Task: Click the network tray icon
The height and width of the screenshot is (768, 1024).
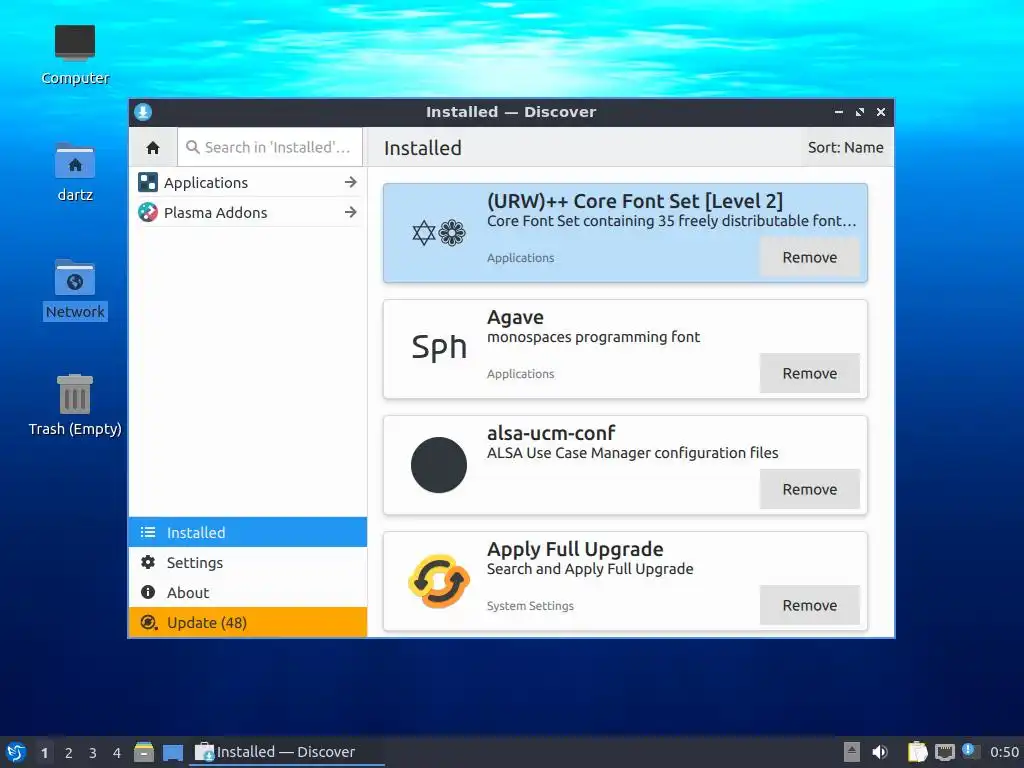Action: (x=944, y=753)
